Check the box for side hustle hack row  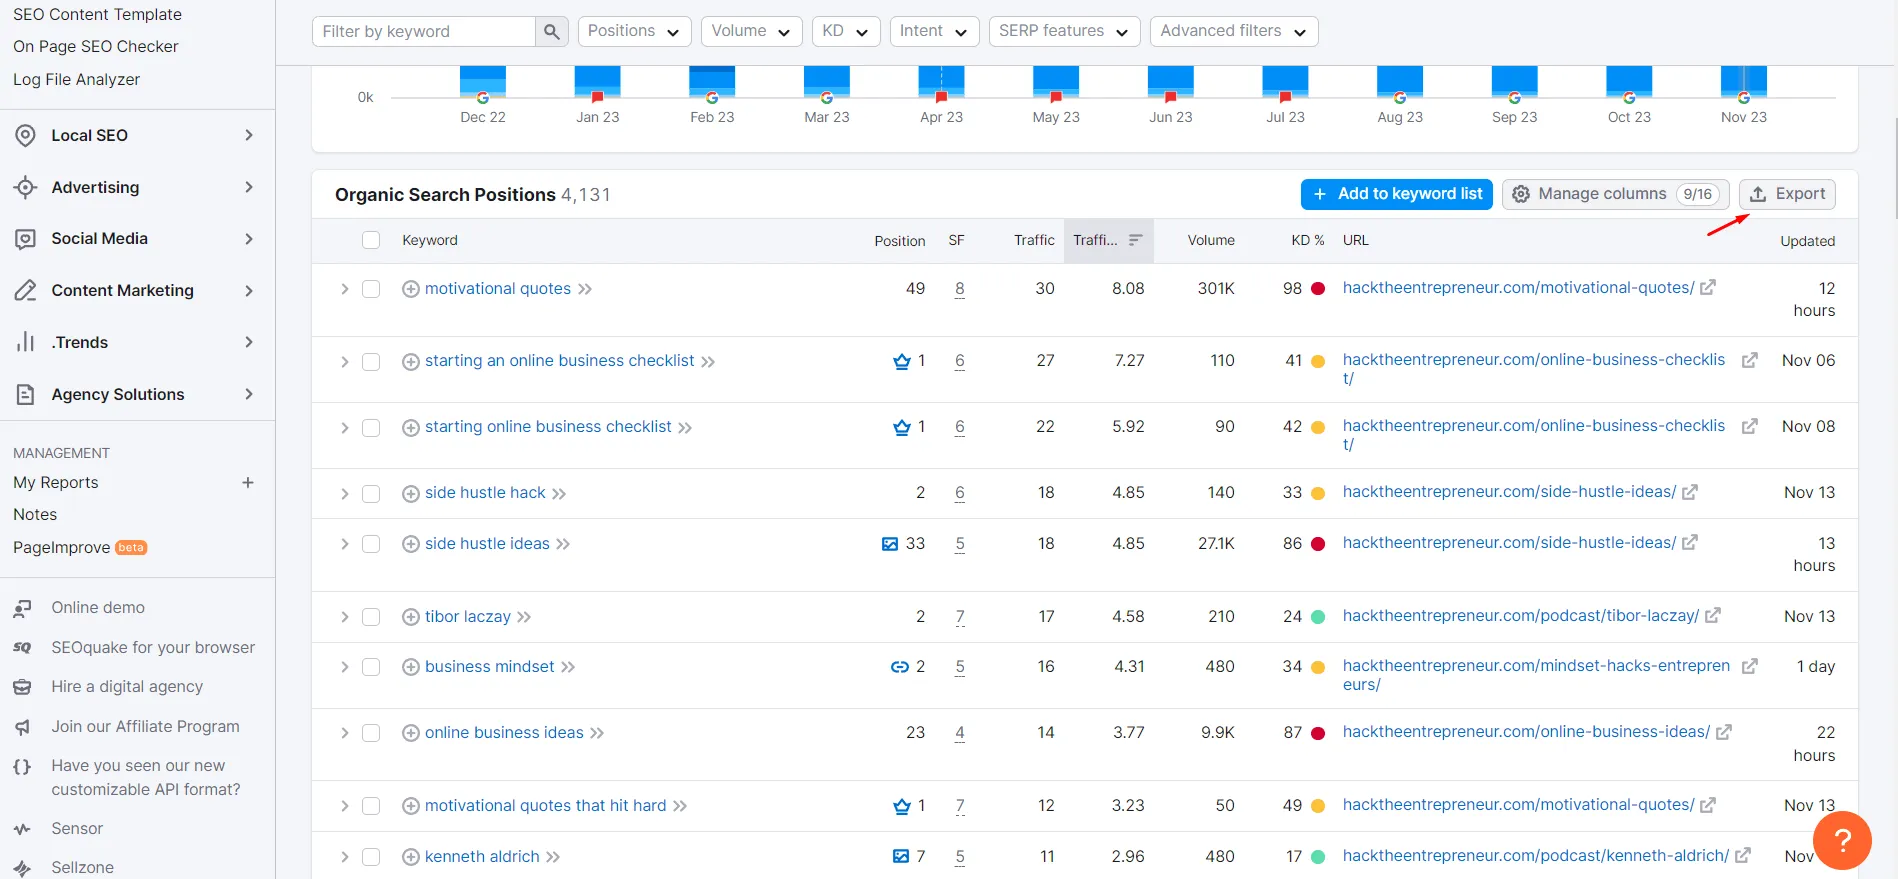371,494
